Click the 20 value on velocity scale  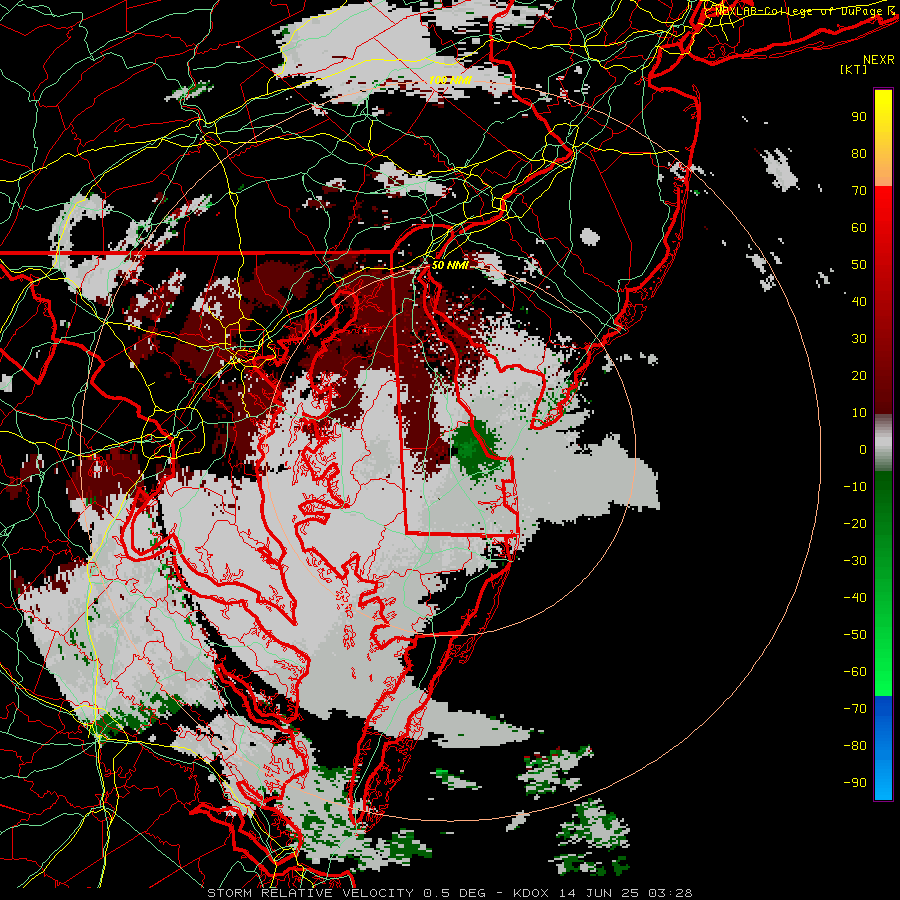pos(859,375)
